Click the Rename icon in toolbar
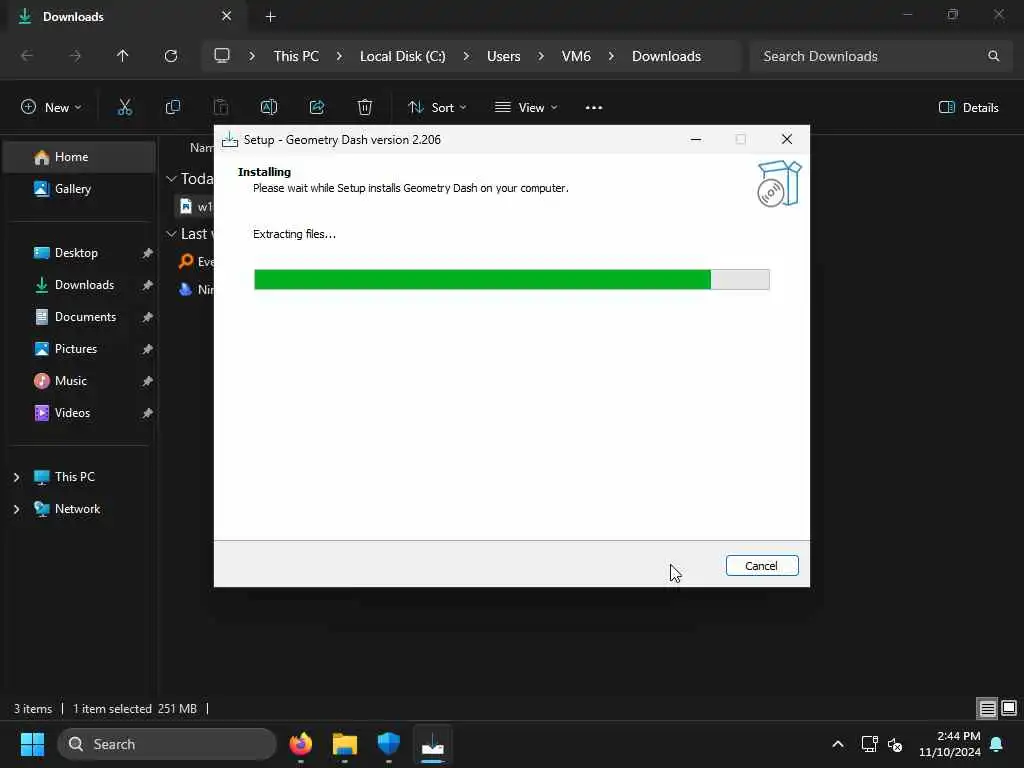Viewport: 1024px width, 768px height. point(268,108)
